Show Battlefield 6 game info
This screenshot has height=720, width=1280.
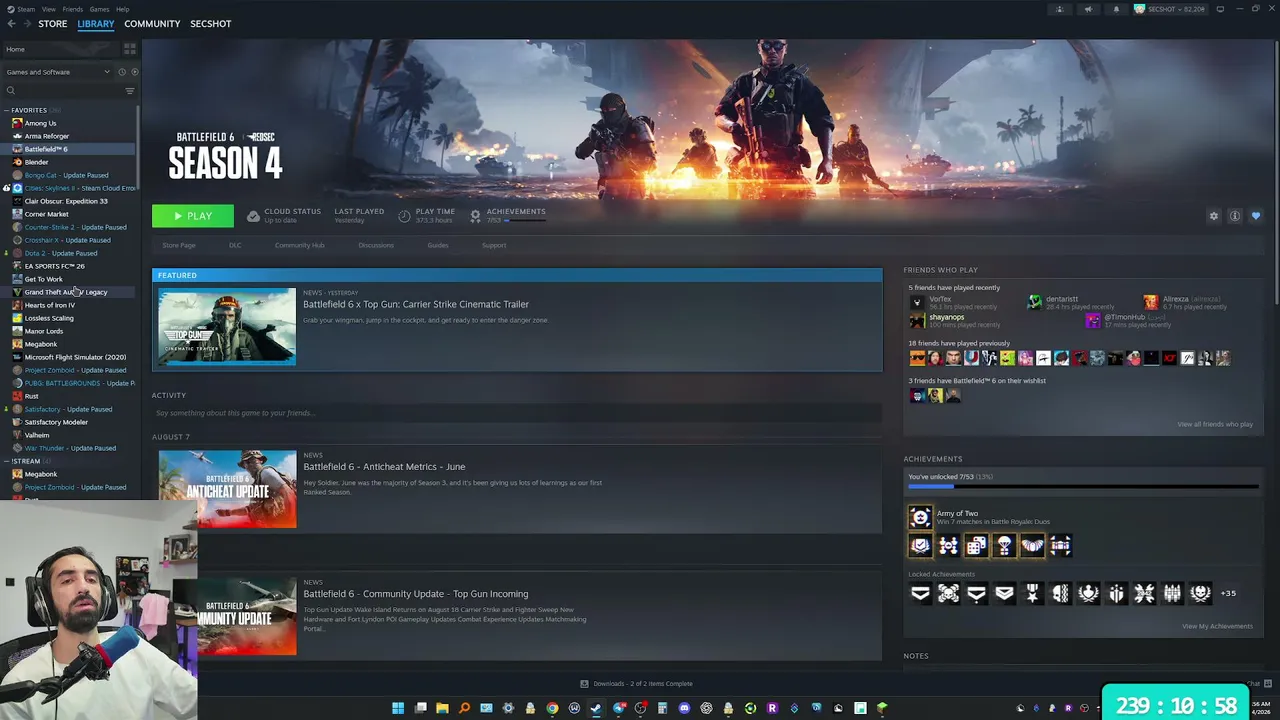coord(1235,216)
